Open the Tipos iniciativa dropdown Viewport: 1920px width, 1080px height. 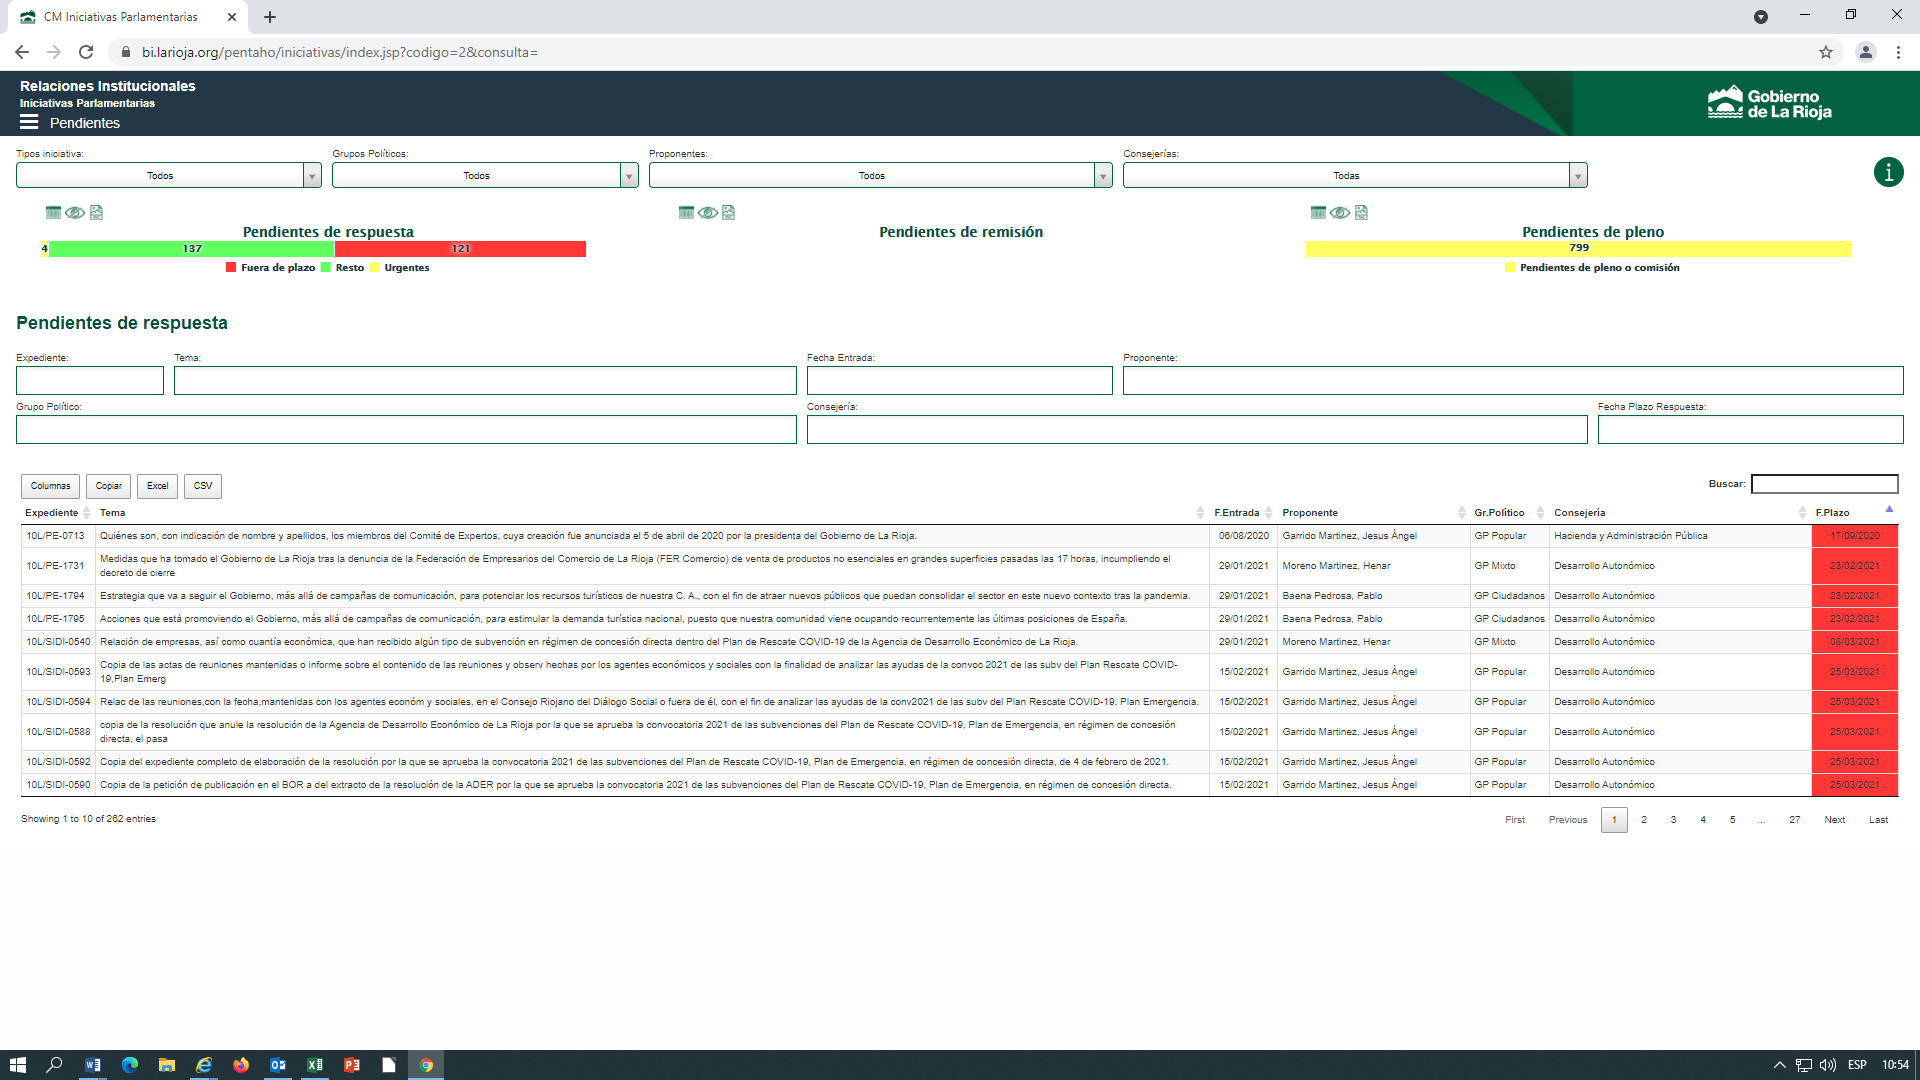tap(168, 175)
